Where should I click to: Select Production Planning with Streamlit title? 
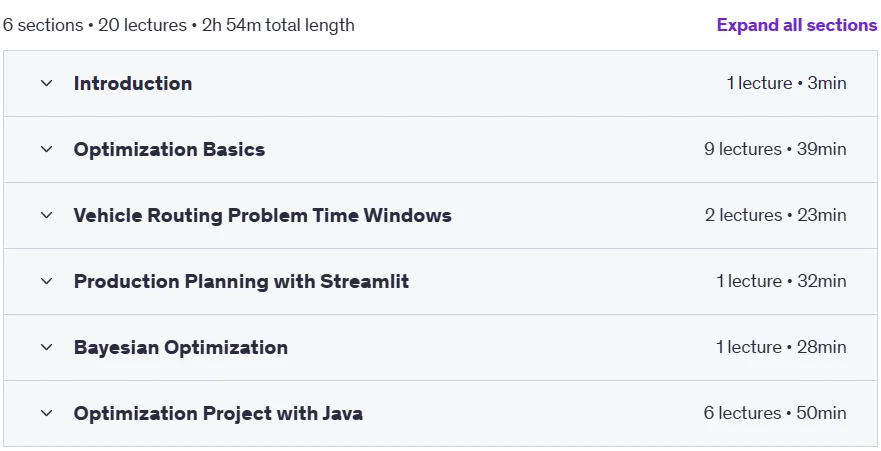(x=241, y=281)
